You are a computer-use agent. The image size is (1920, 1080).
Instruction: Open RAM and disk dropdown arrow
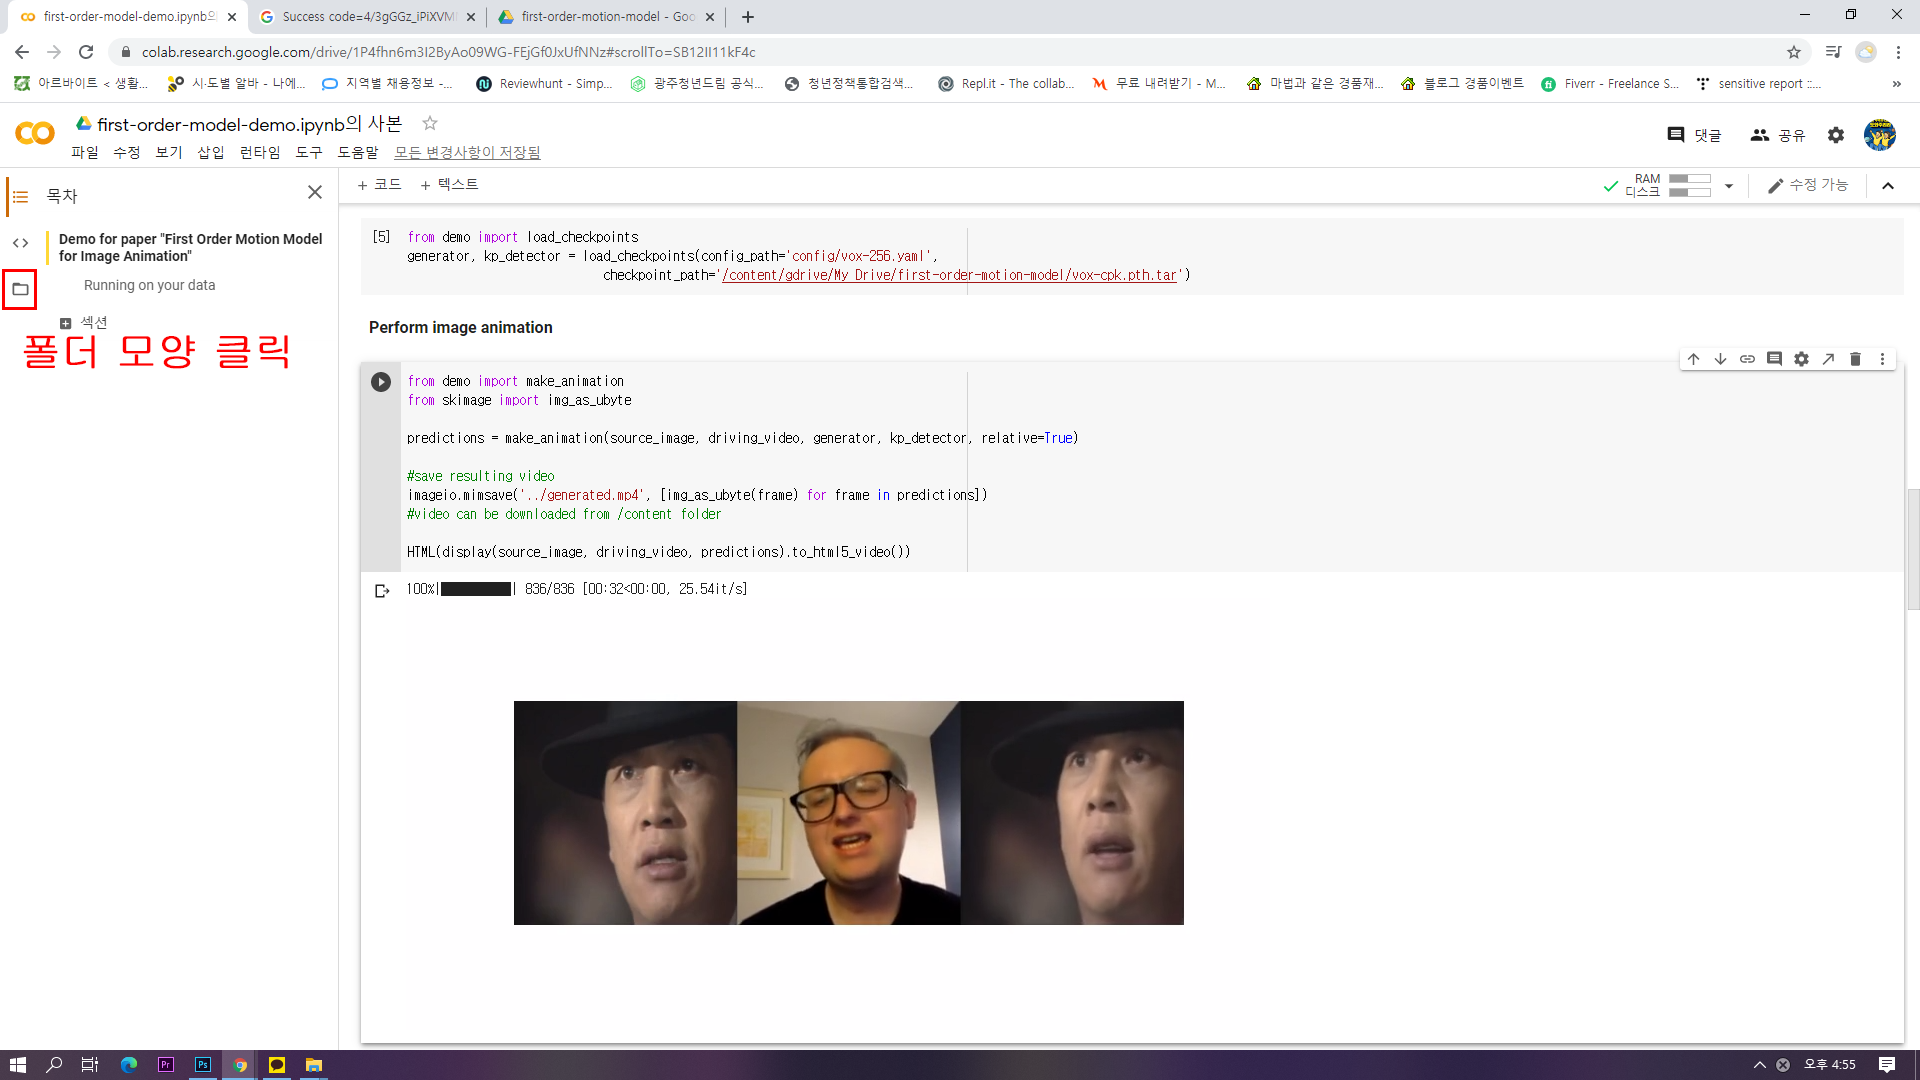[x=1729, y=186]
